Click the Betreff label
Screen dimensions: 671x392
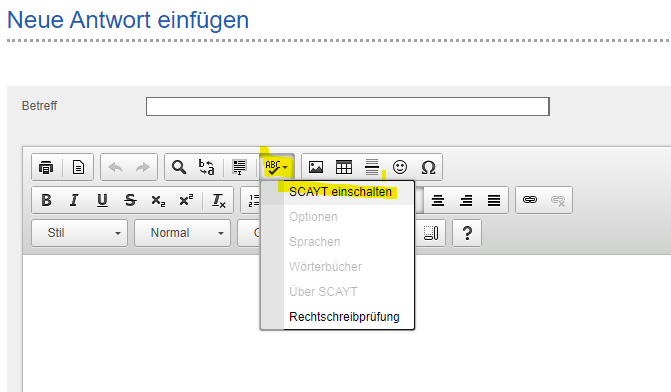39,106
